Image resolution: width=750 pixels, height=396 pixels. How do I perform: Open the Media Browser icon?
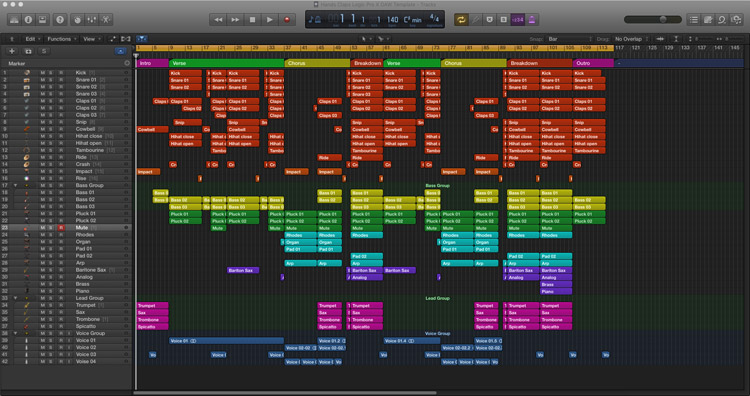tap(736, 20)
